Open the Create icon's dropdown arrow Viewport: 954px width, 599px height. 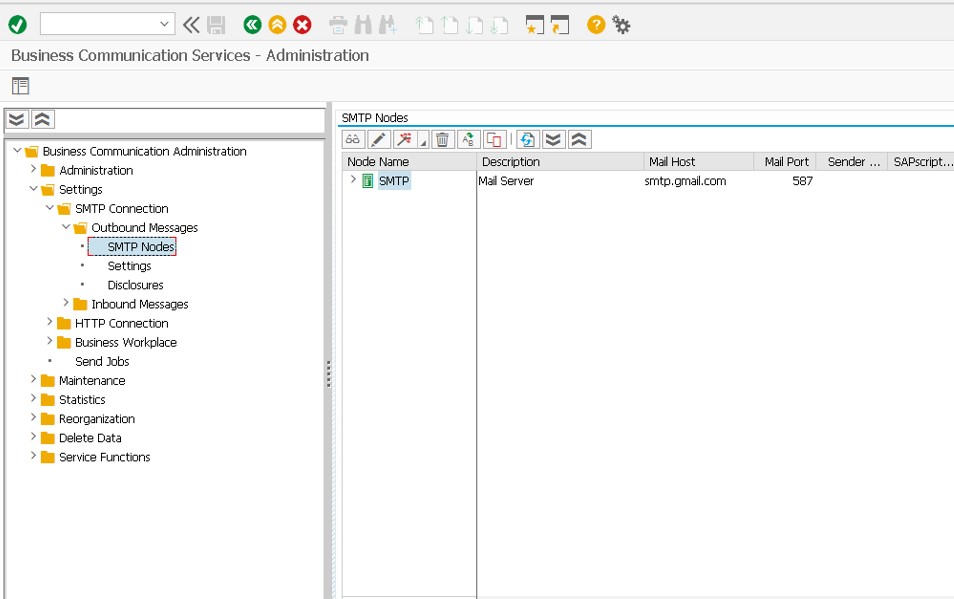coord(423,141)
